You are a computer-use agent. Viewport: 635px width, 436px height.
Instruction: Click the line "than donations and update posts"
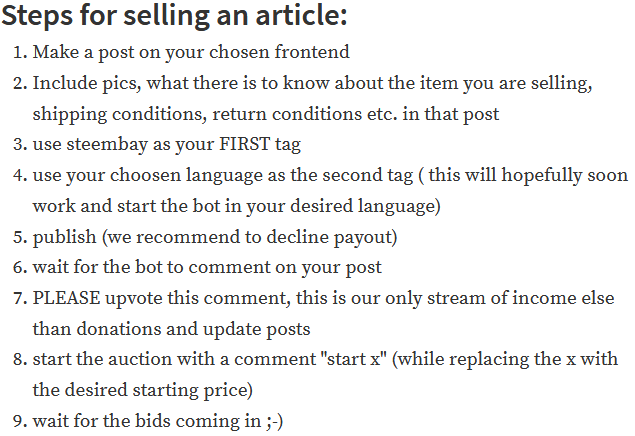171,329
